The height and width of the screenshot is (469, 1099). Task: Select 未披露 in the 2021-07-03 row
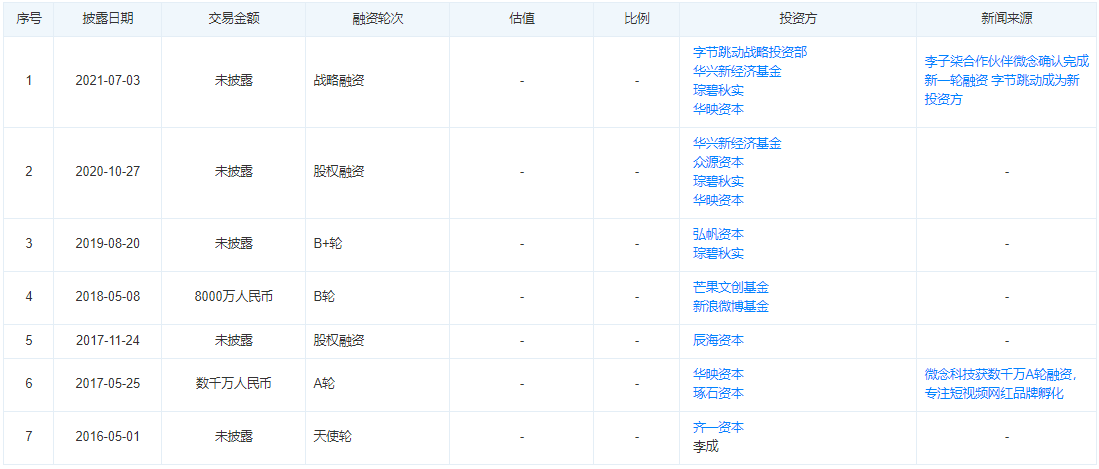tap(233, 81)
